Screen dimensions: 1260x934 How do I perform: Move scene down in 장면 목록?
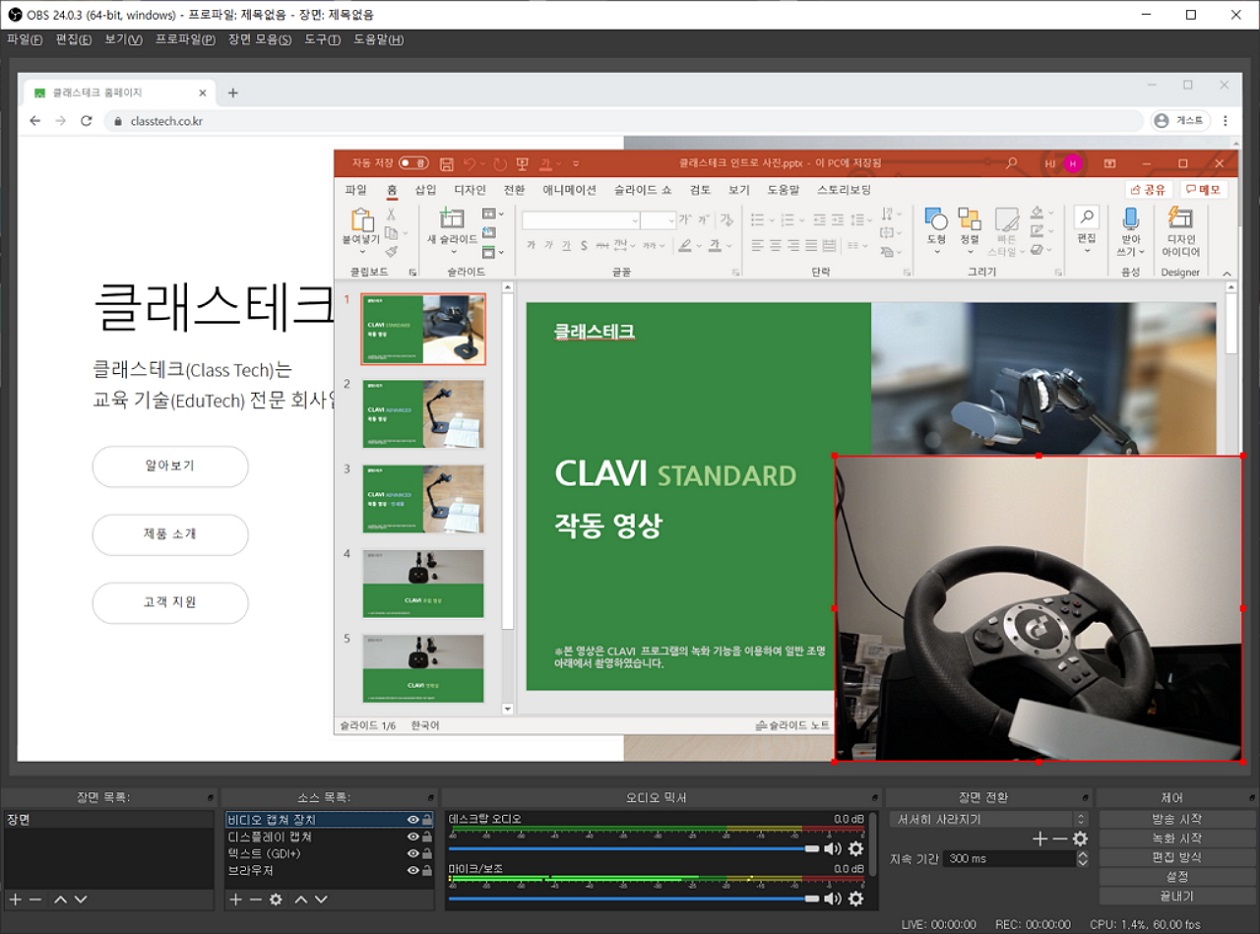[x=80, y=900]
